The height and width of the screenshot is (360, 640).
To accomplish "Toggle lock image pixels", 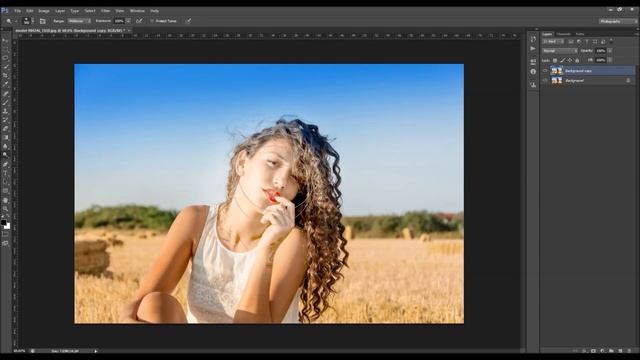I will [562, 60].
